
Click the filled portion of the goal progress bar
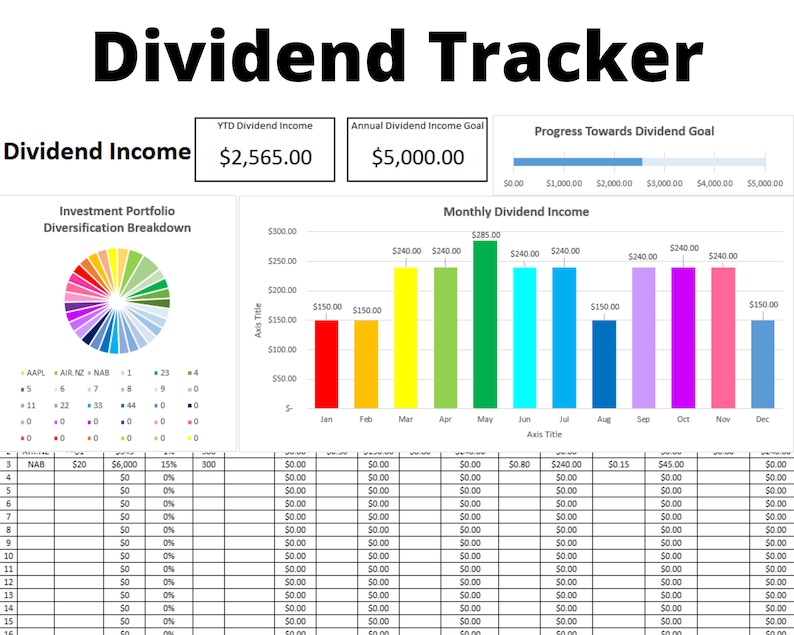pyautogui.click(x=578, y=162)
